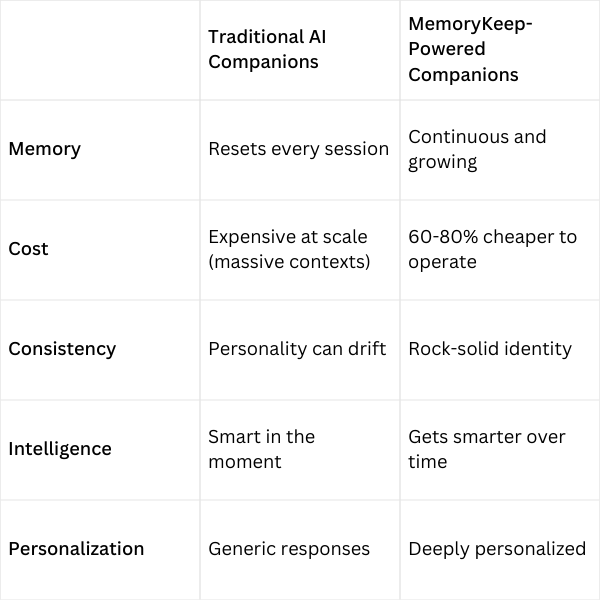This screenshot has width=600, height=600.
Task: Click the 'Continuous and growing' cell
Action: [477, 149]
